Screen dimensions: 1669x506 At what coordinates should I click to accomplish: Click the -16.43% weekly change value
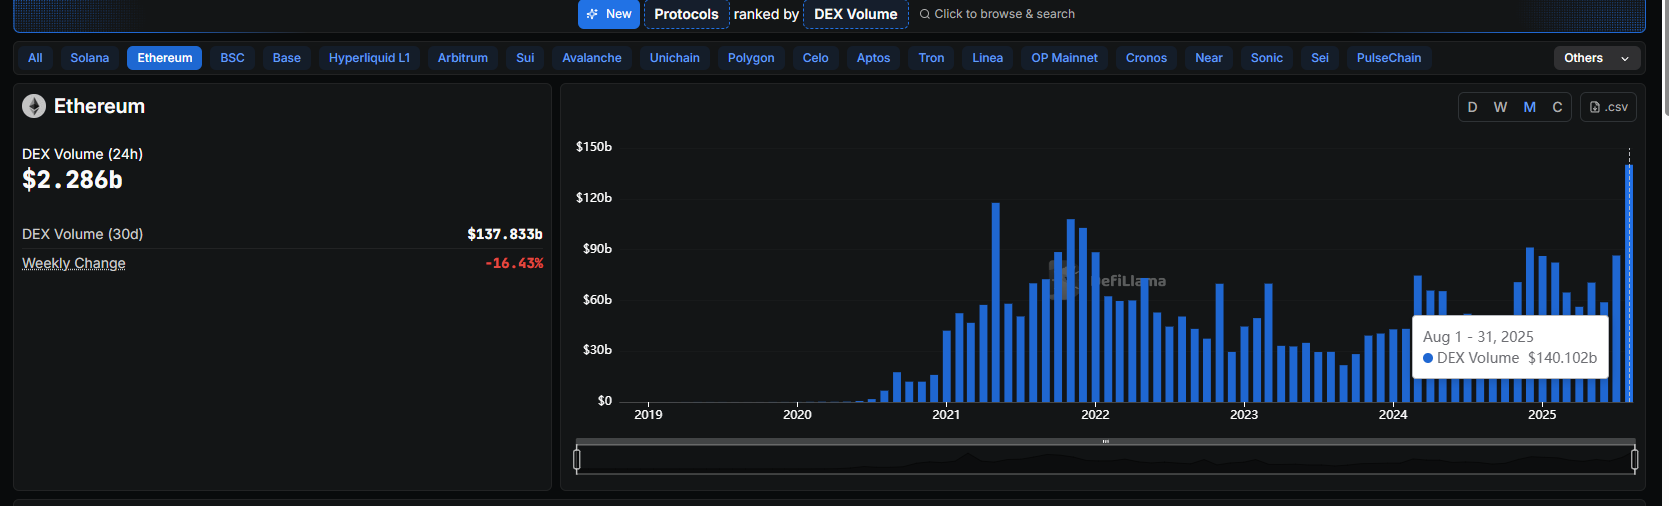(514, 263)
